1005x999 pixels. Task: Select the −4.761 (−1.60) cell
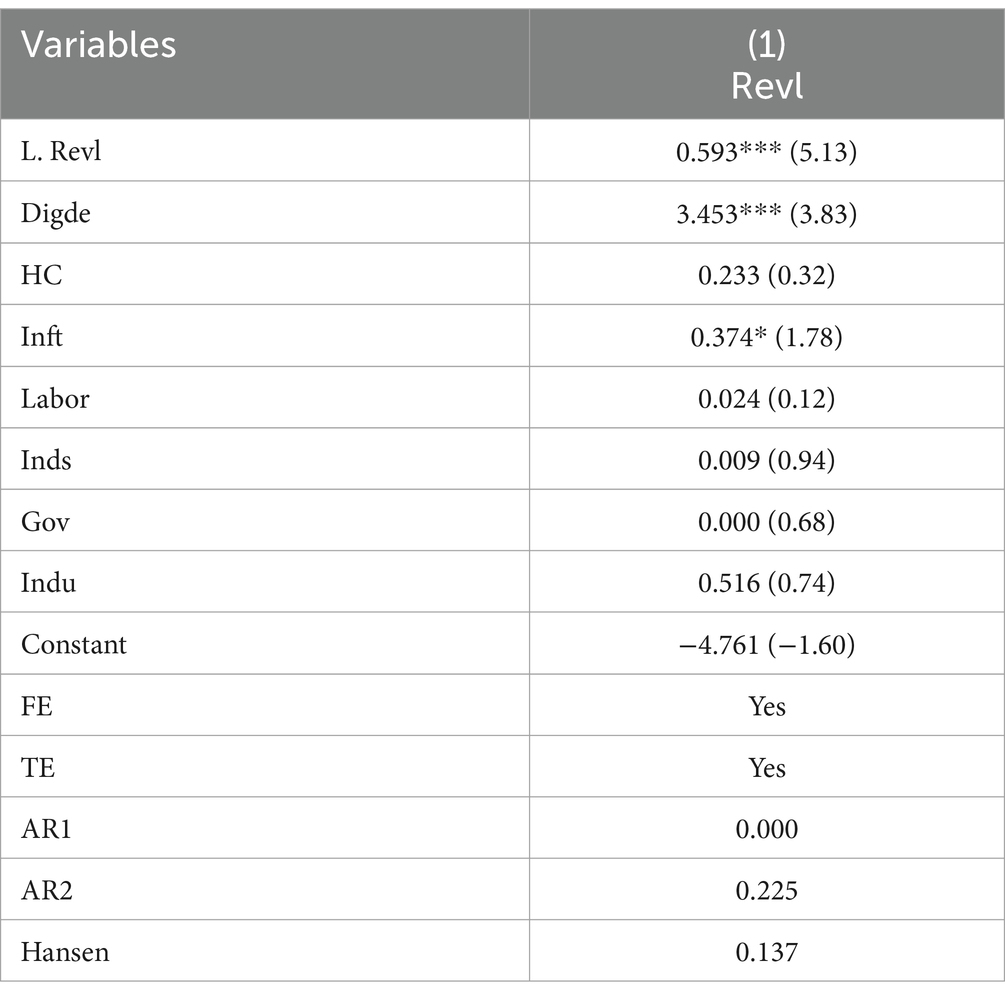[x=767, y=644]
